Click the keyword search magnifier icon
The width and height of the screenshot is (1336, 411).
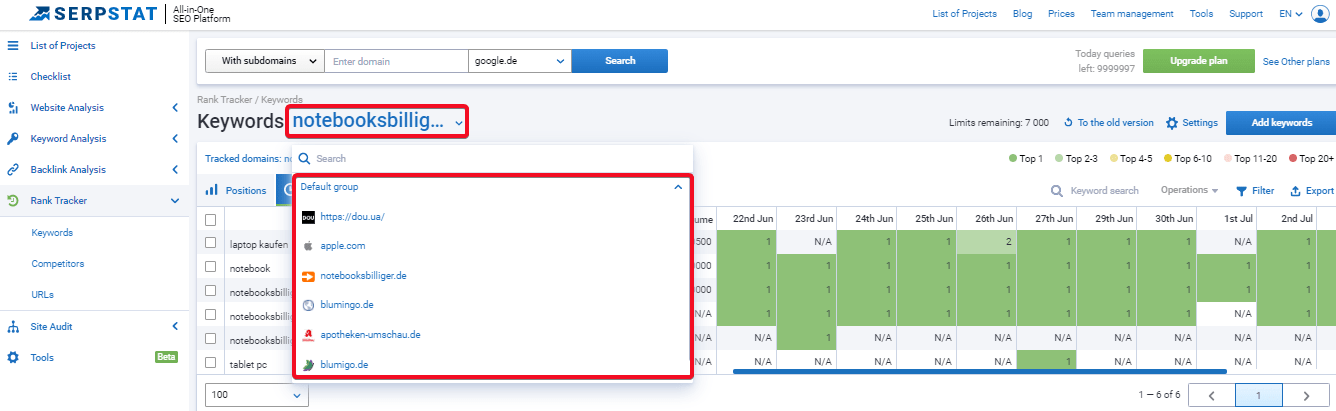(1057, 190)
